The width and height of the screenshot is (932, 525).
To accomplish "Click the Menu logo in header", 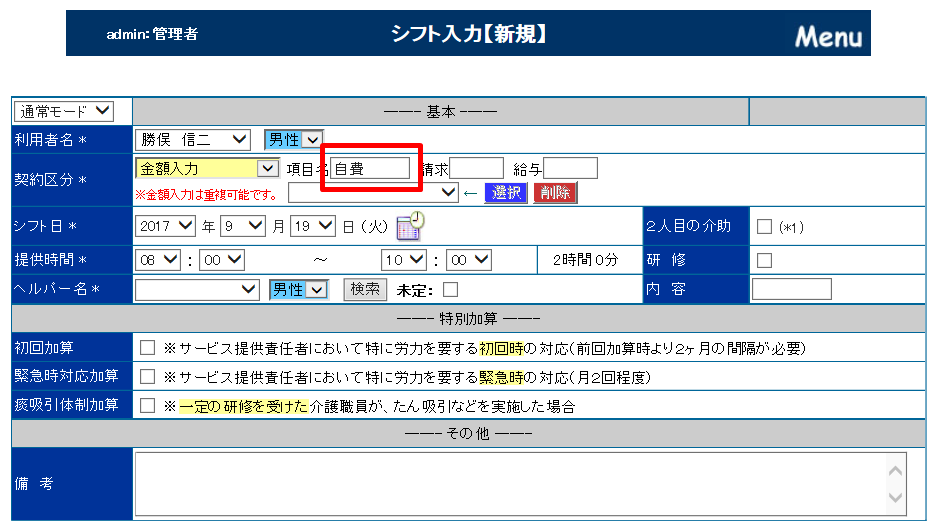I will pos(827,37).
